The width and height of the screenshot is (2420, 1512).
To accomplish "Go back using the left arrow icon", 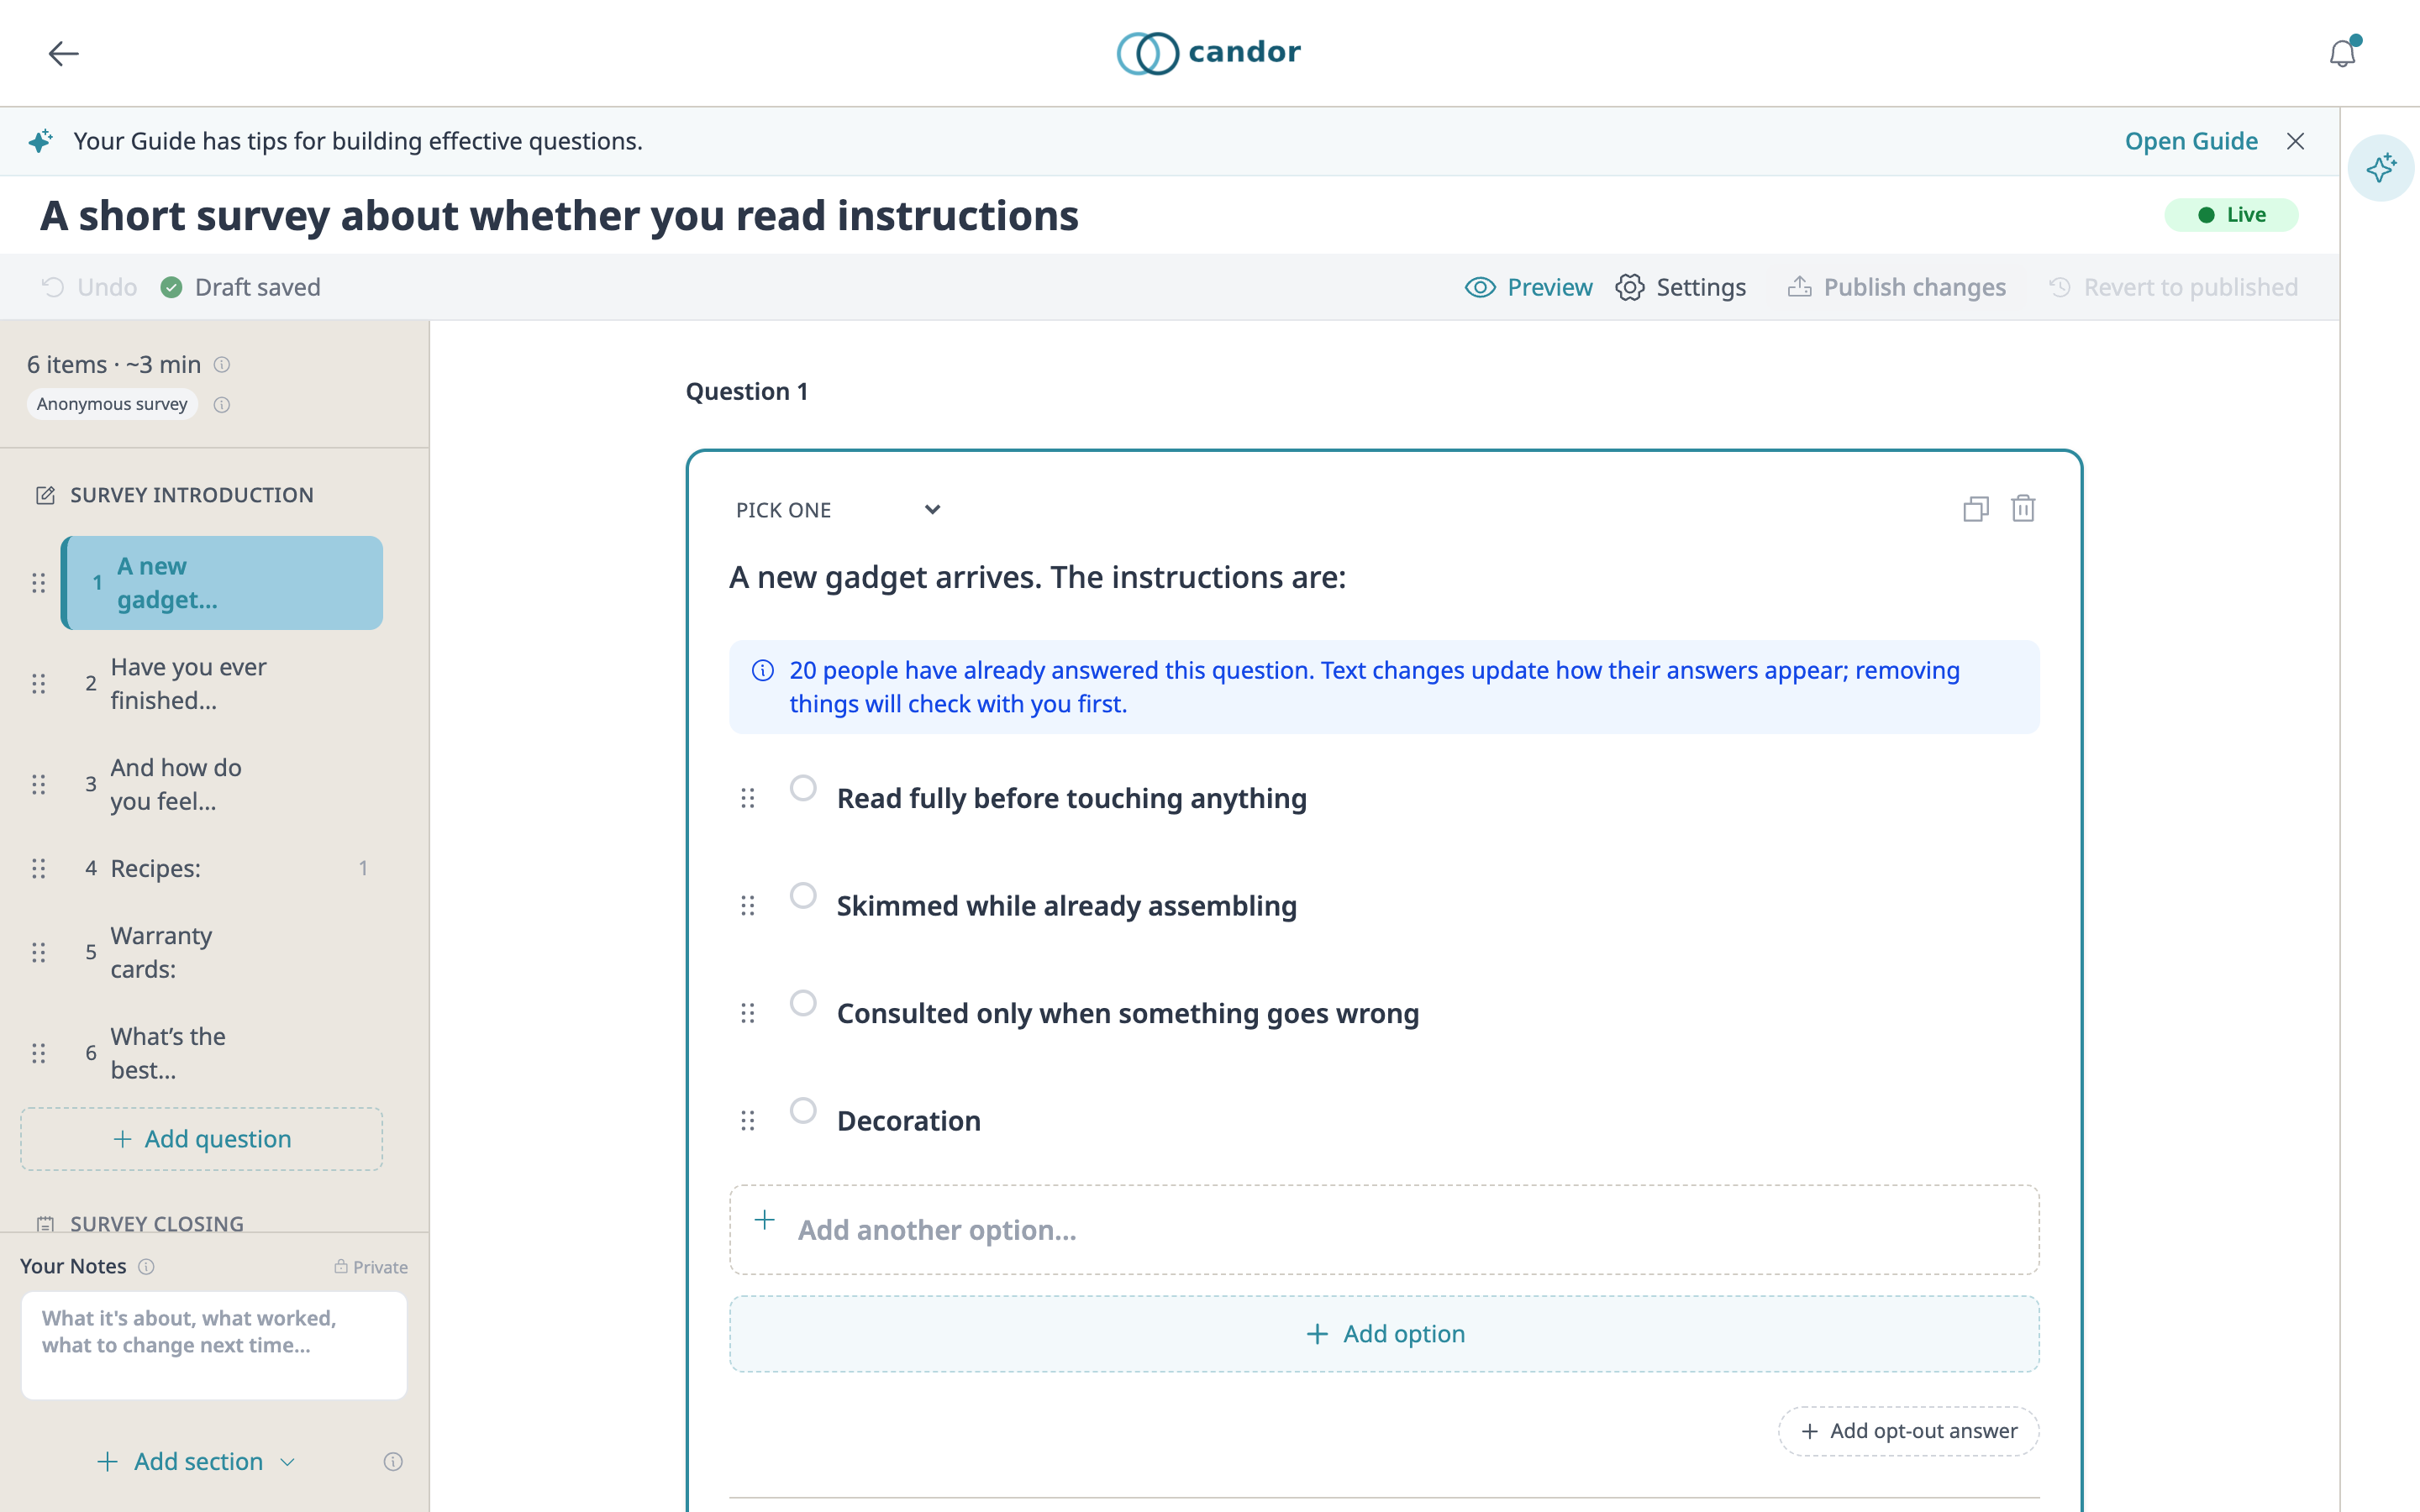I will click(63, 53).
